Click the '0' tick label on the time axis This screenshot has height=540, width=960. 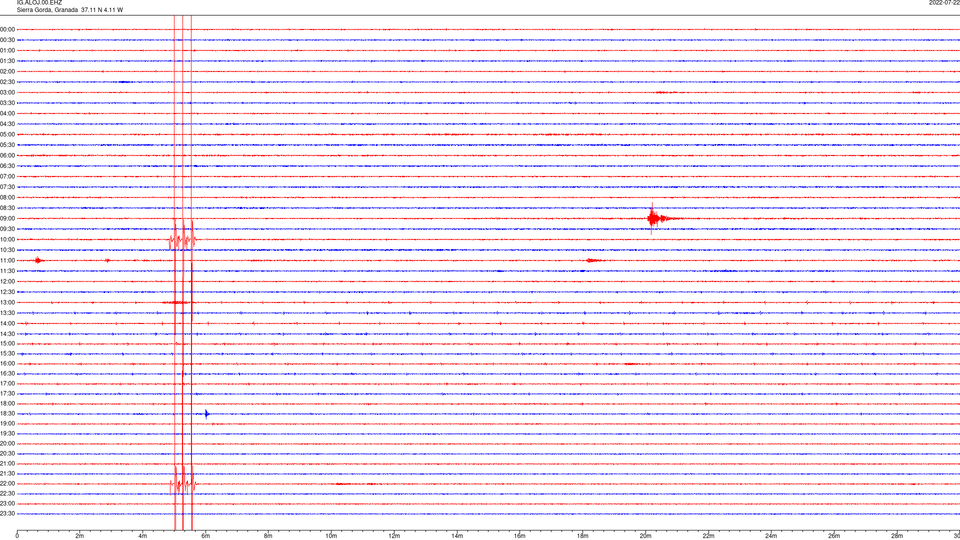tap(17, 536)
